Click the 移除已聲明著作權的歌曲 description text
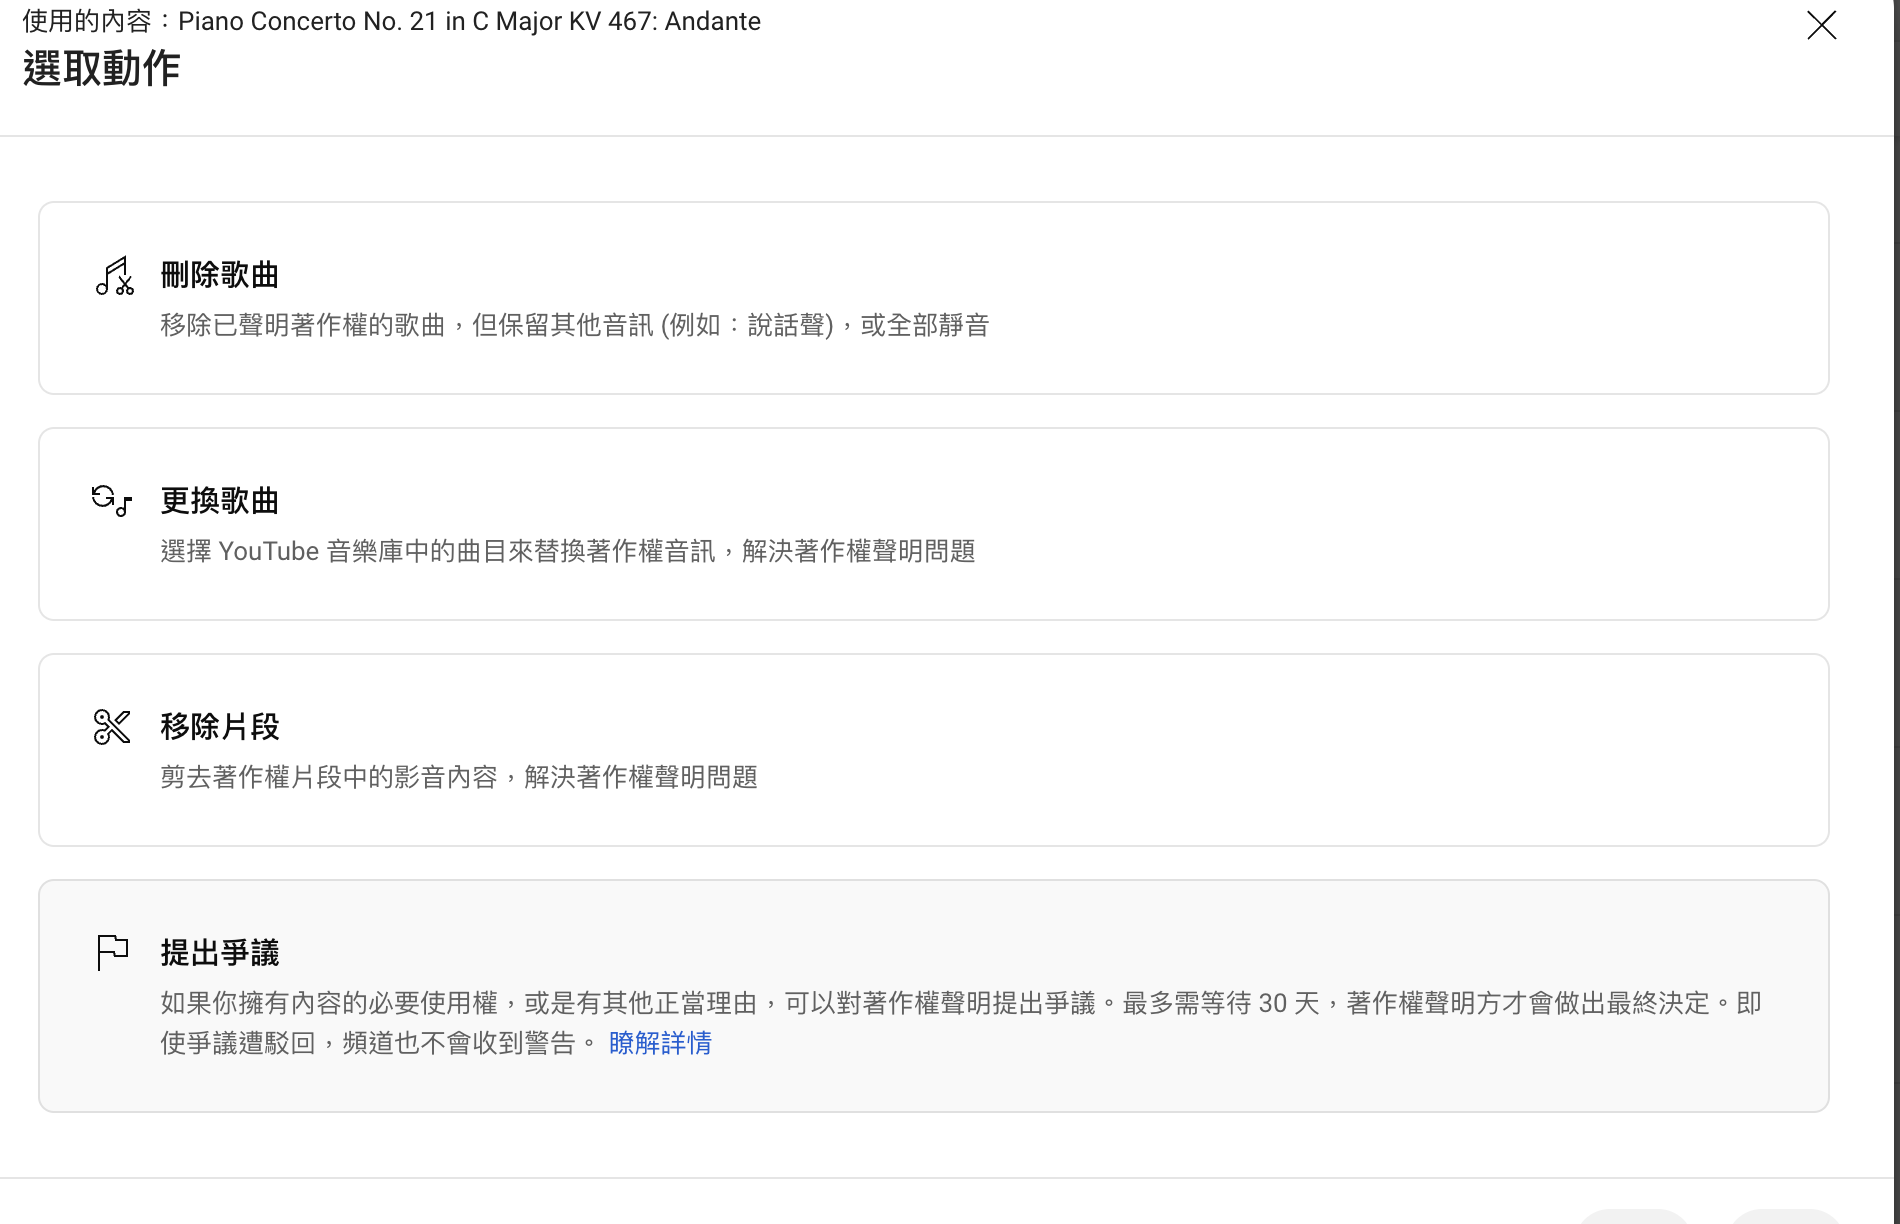This screenshot has width=1900, height=1224. pos(574,325)
